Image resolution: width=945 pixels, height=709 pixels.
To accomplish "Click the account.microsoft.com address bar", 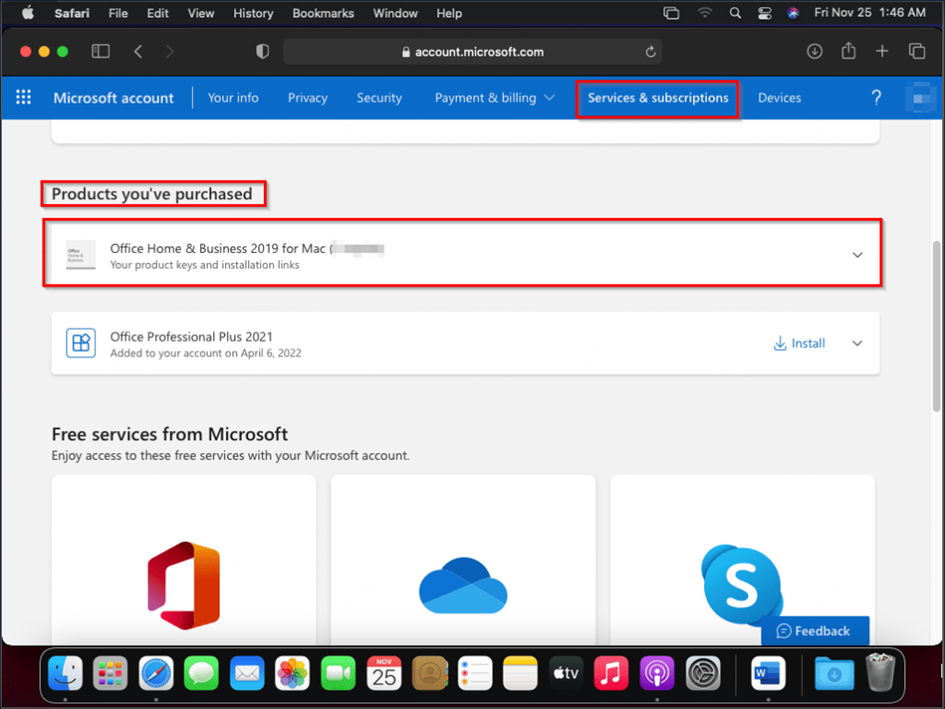I will [x=472, y=52].
